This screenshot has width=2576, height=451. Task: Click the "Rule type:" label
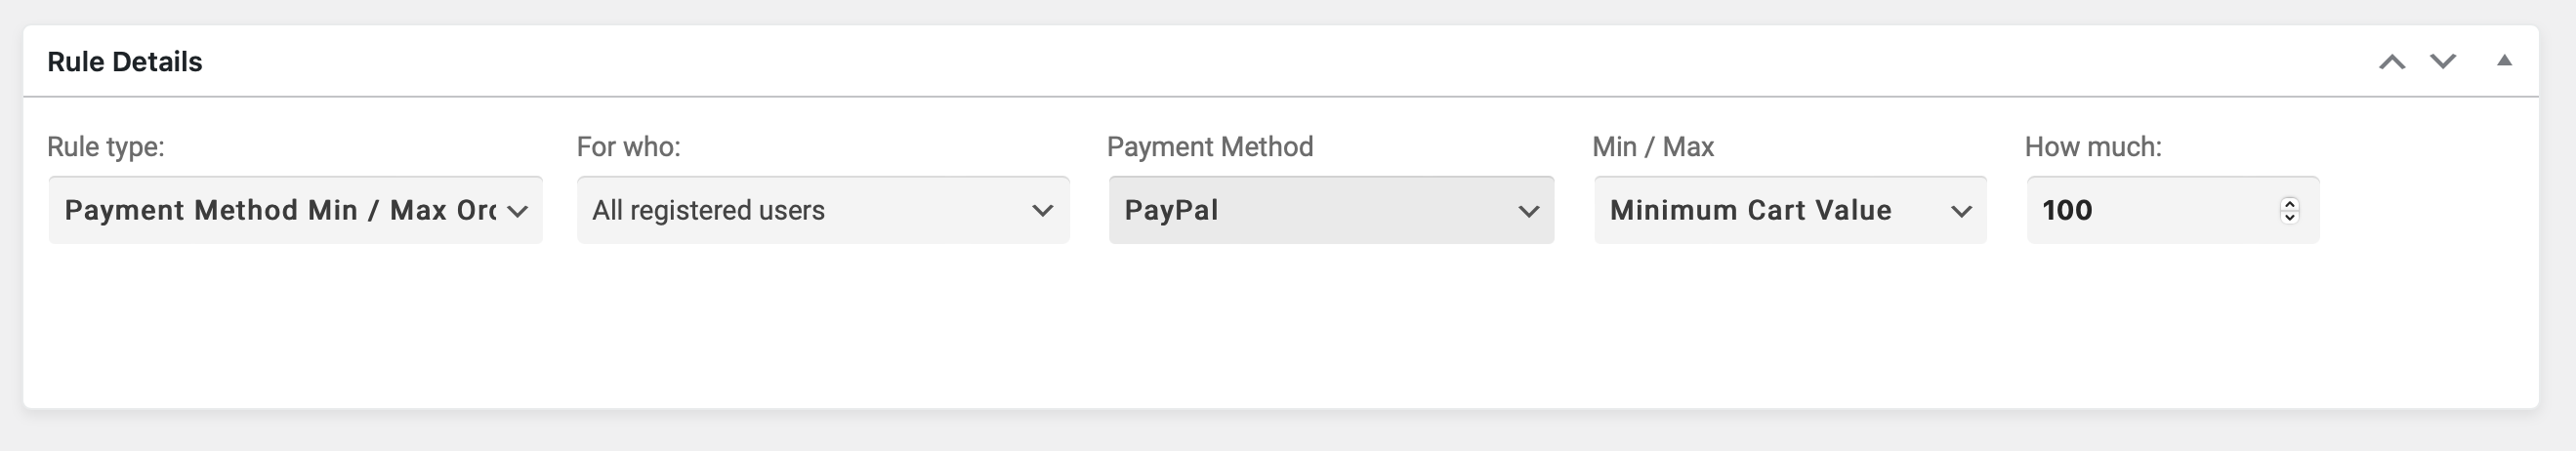pos(106,147)
